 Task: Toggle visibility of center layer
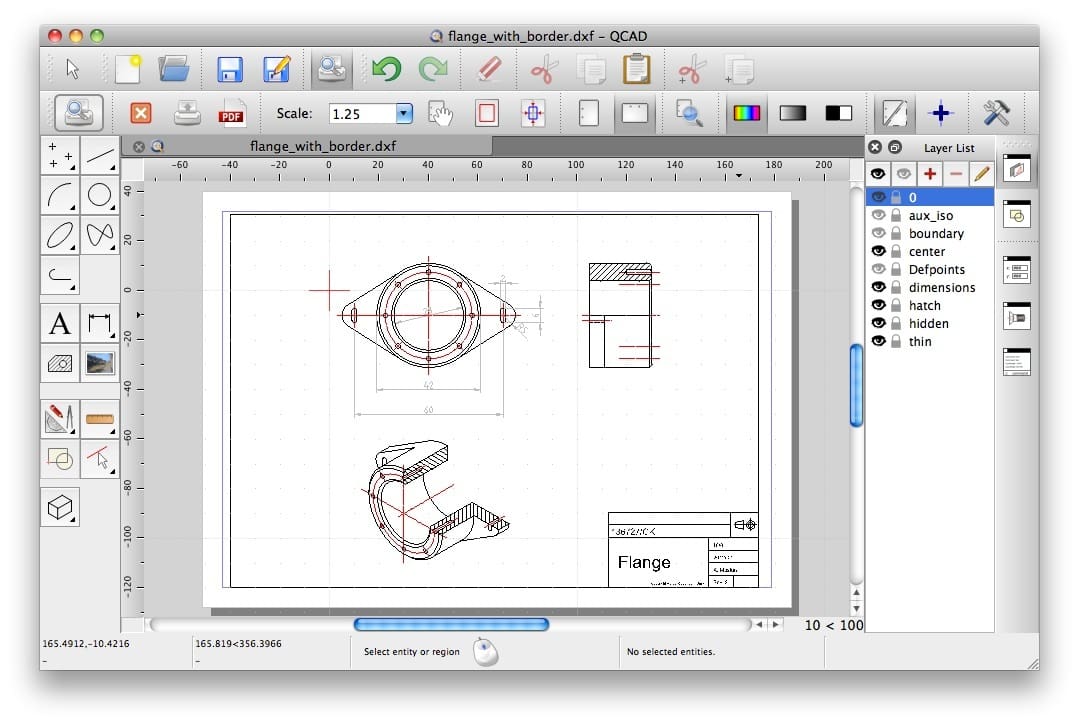click(879, 251)
